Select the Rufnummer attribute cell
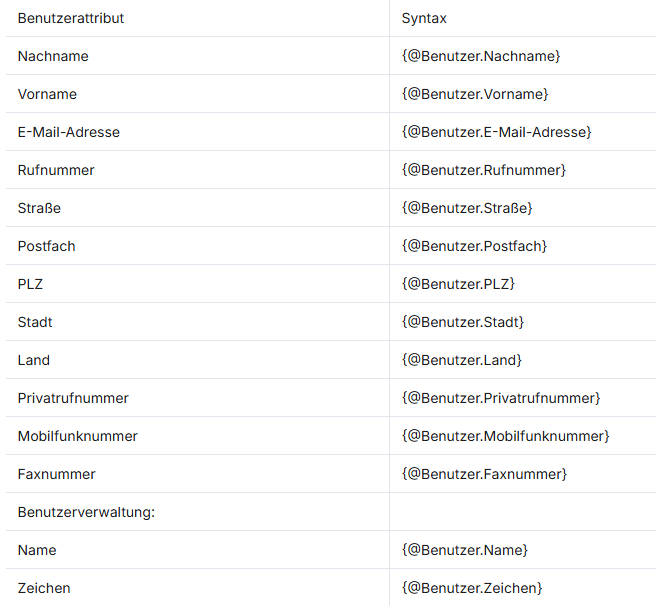656x608 pixels. click(x=56, y=170)
